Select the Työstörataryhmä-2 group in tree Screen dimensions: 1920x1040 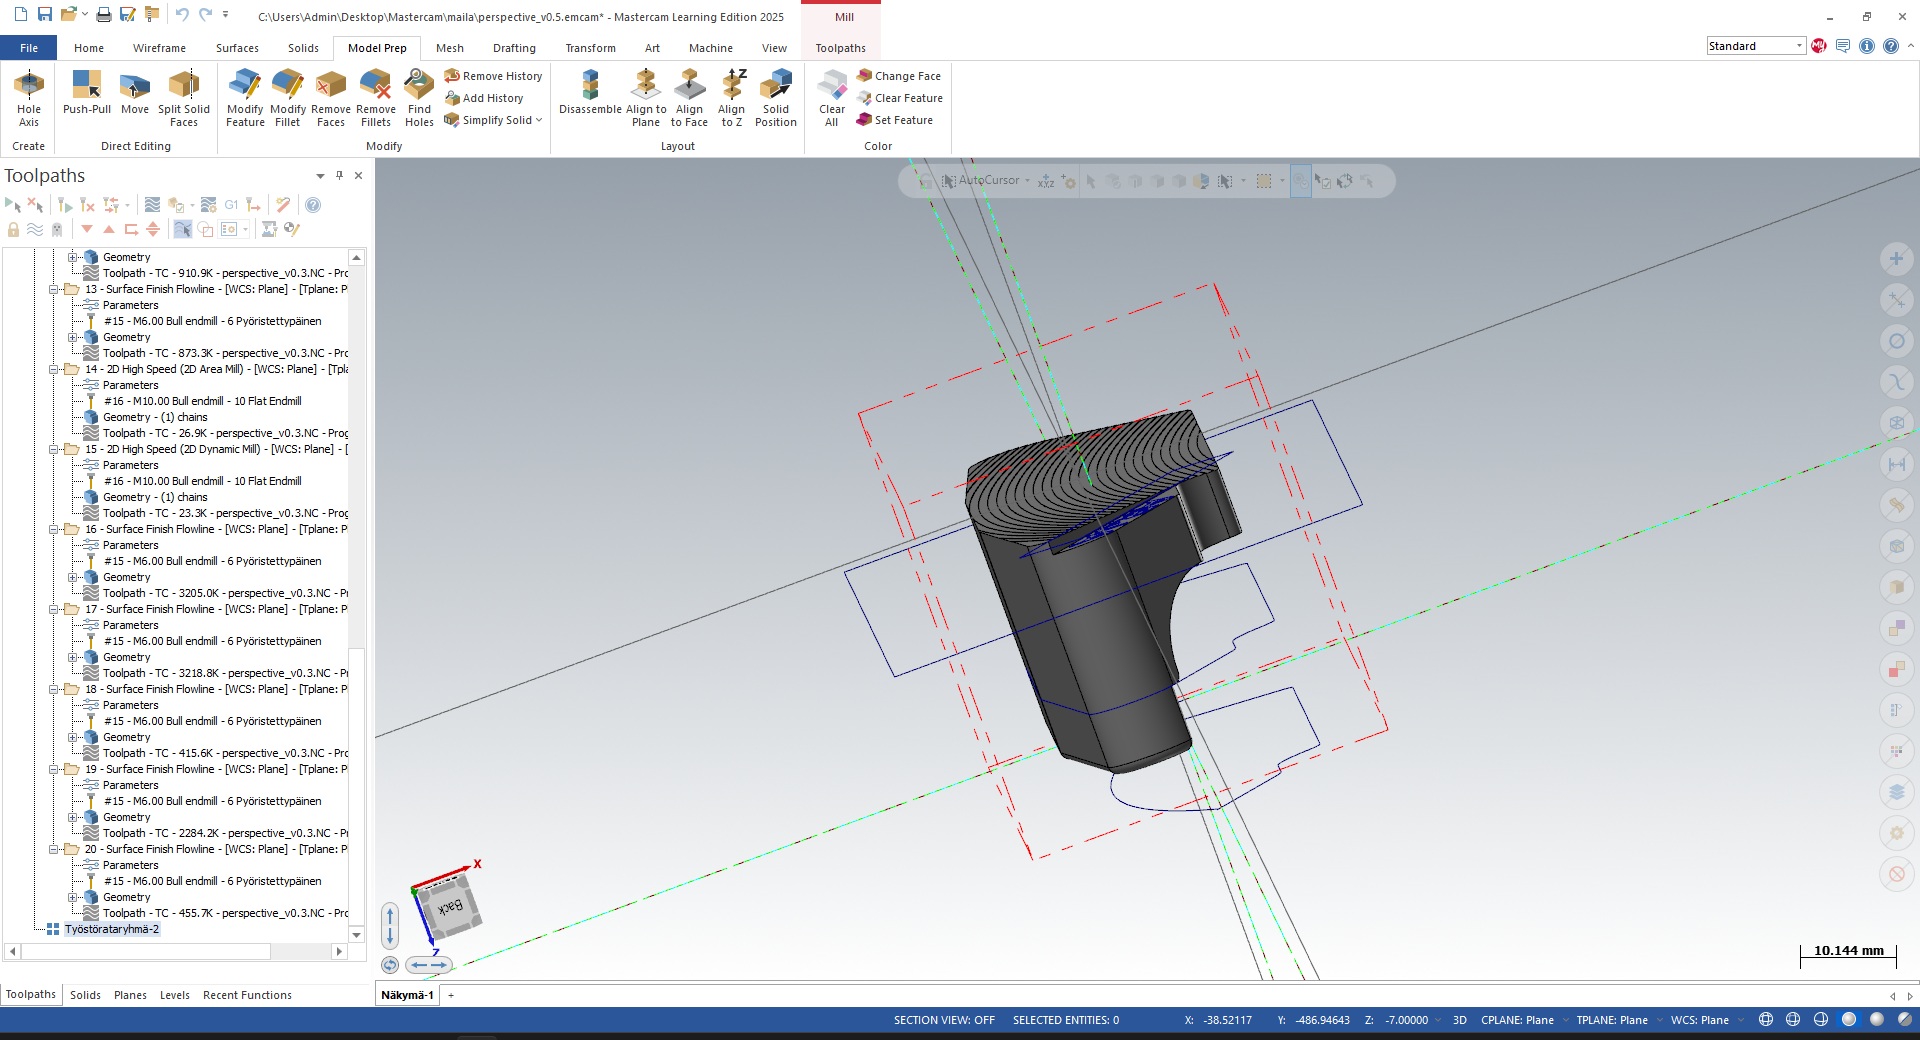[112, 929]
